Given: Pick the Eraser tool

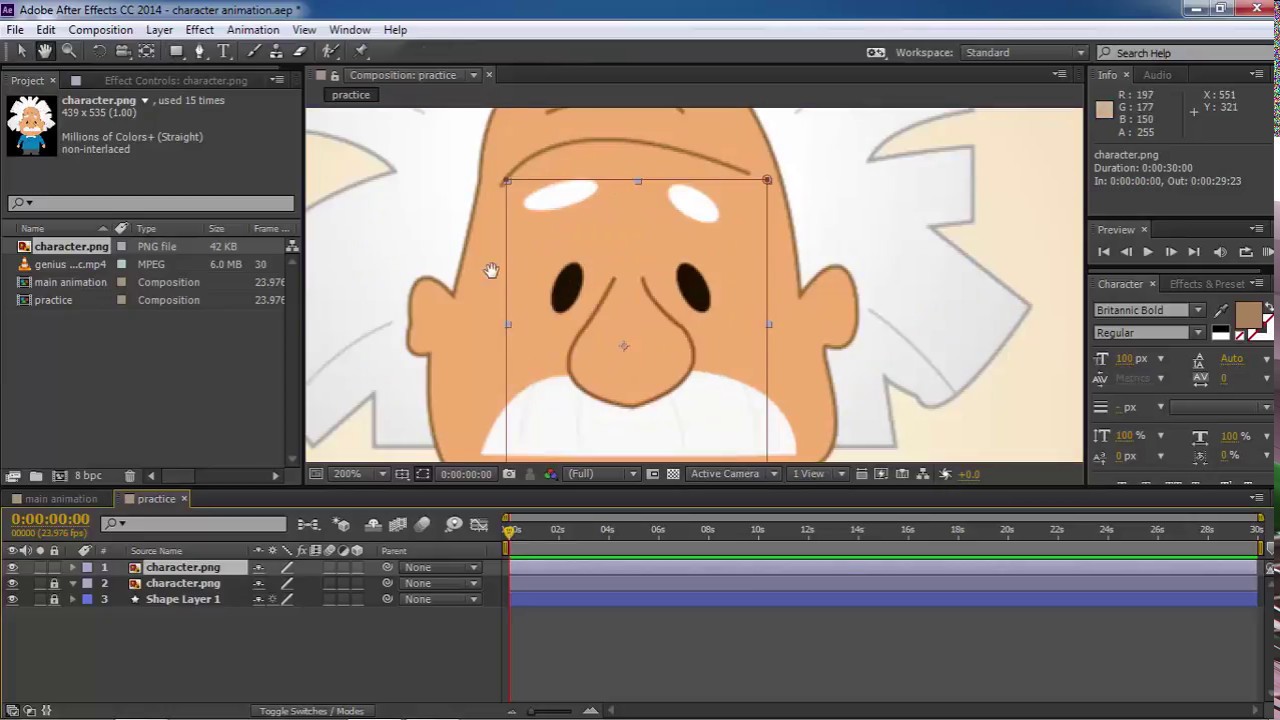Looking at the screenshot, I should point(300,51).
